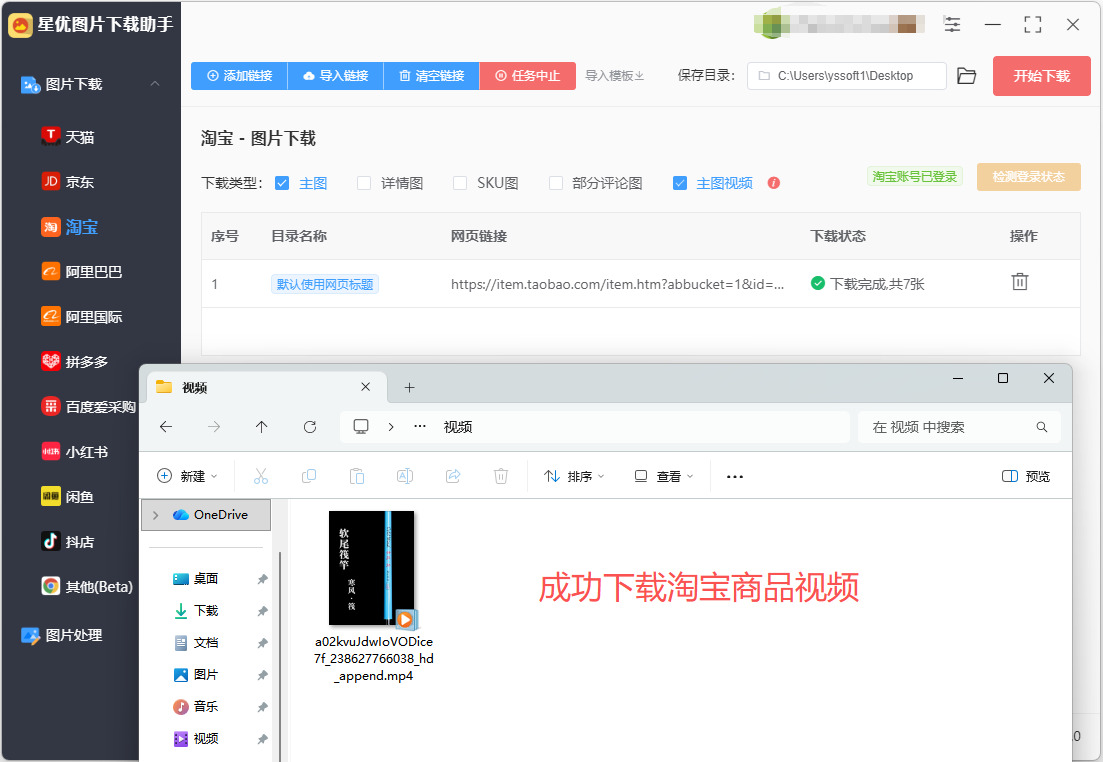The height and width of the screenshot is (762, 1103).
Task: Go back in File Explorer
Action: tap(166, 426)
